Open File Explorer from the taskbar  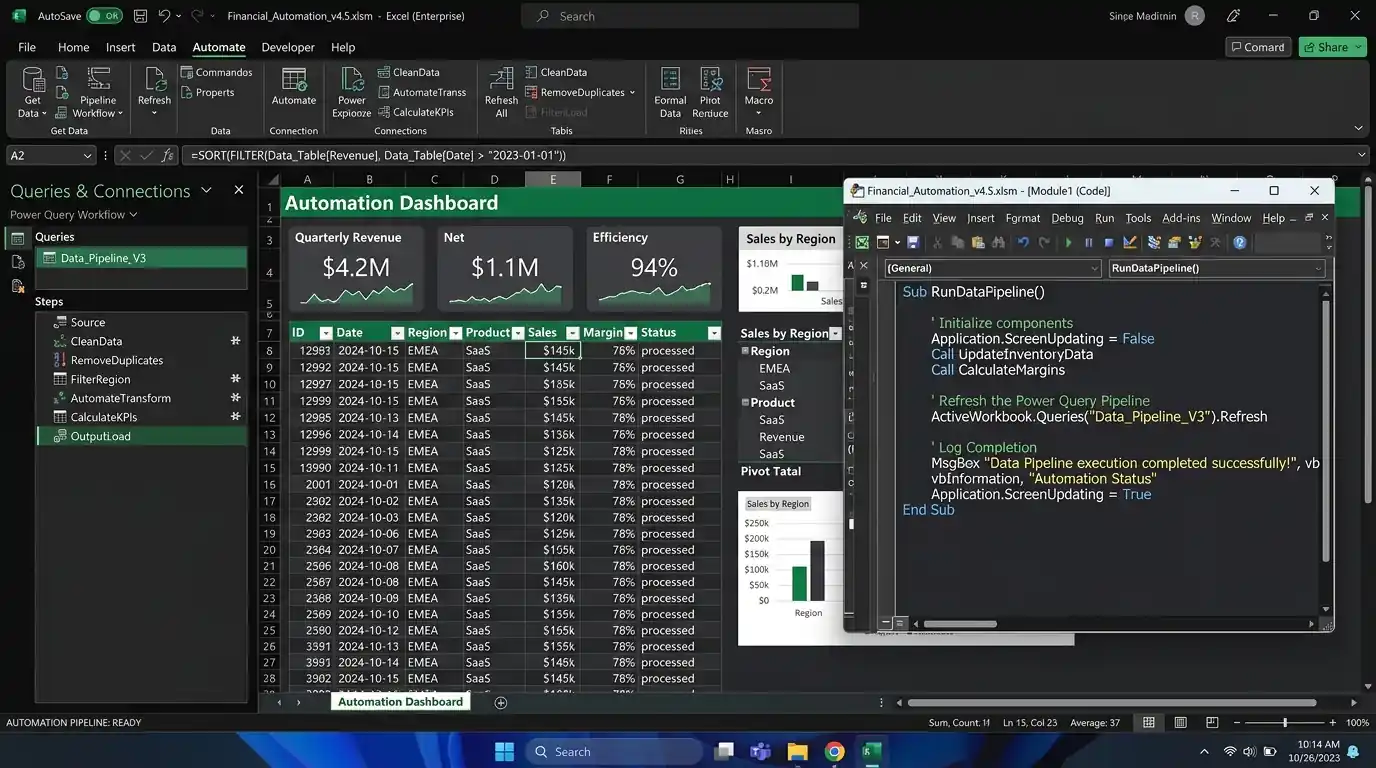pos(797,751)
